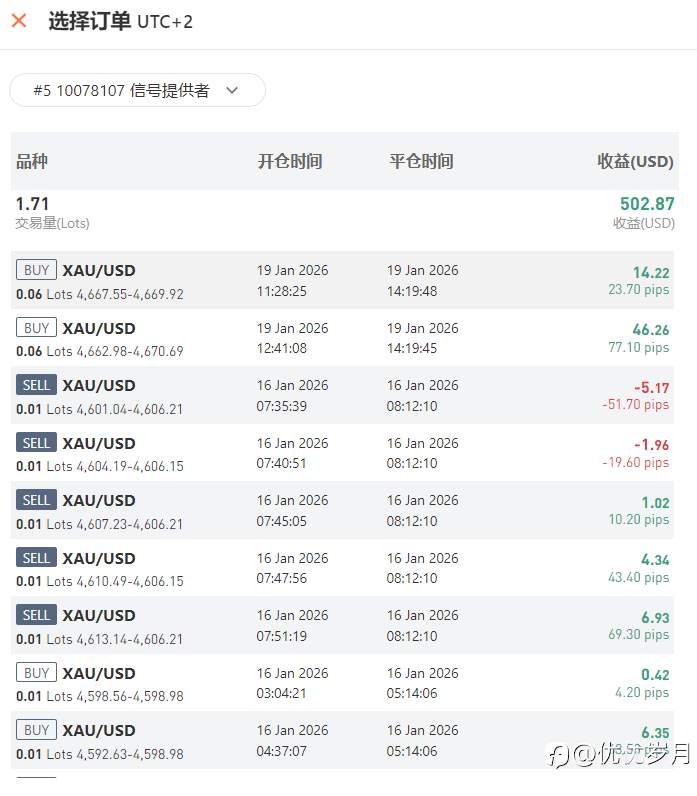The width and height of the screenshot is (697, 796).
Task: Close the order selection dialog
Action: [x=19, y=20]
